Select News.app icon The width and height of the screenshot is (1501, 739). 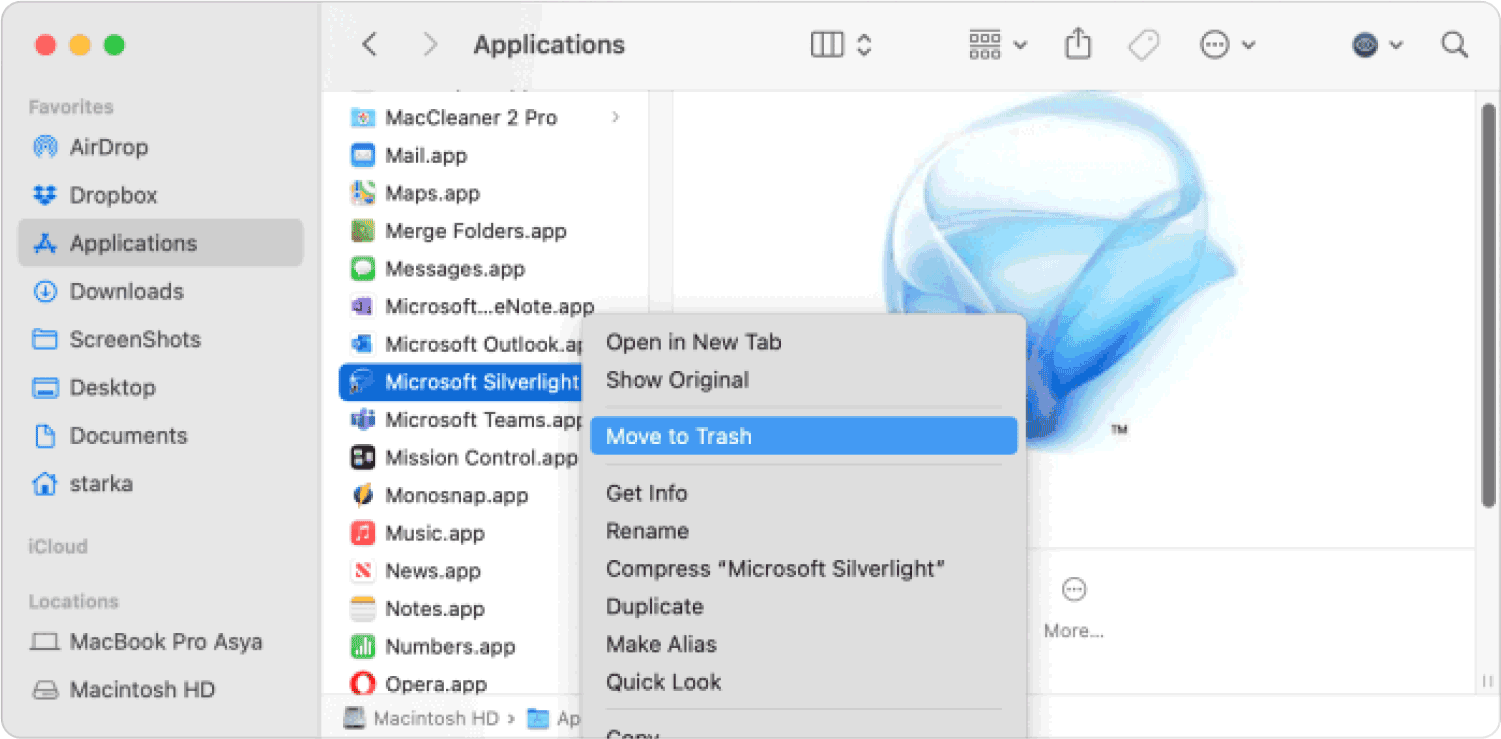362,571
